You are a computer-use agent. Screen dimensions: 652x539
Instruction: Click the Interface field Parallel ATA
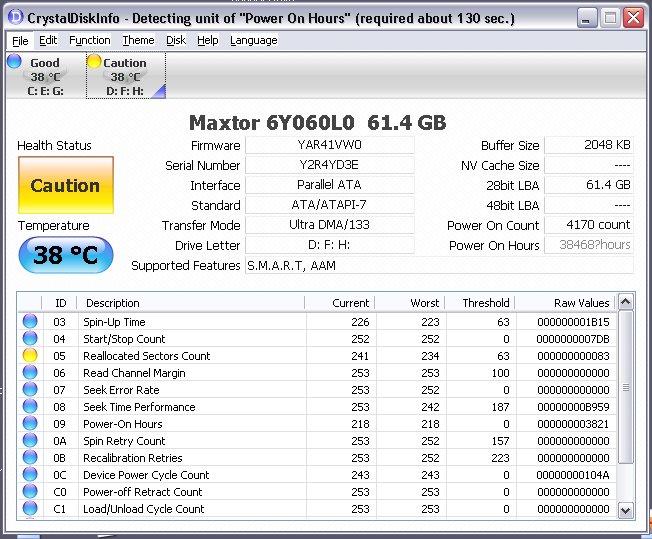pyautogui.click(x=329, y=185)
